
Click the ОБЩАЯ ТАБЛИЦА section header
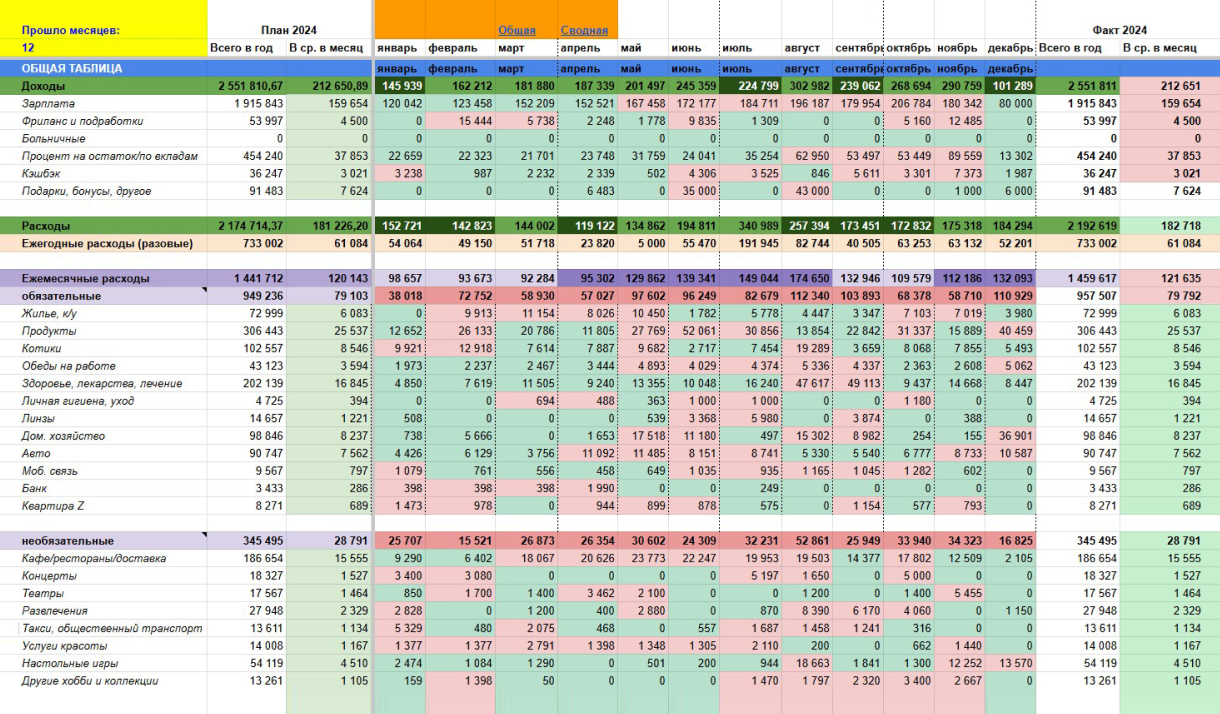(x=72, y=68)
